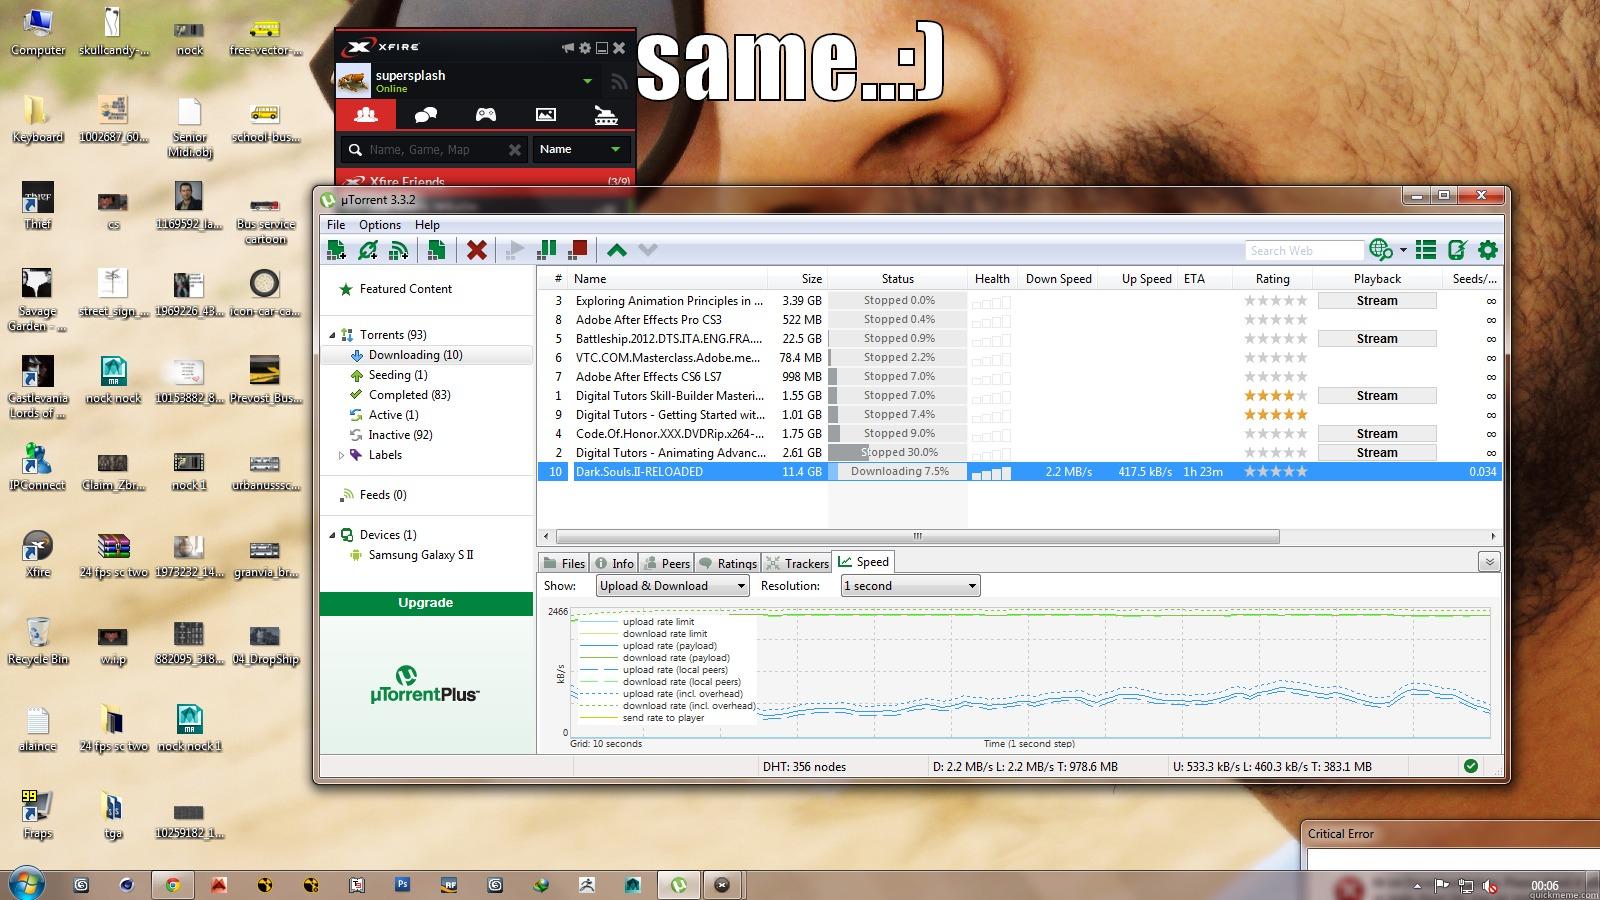The height and width of the screenshot is (900, 1600).
Task: Open Xfire chat bubbles tab
Action: (425, 114)
